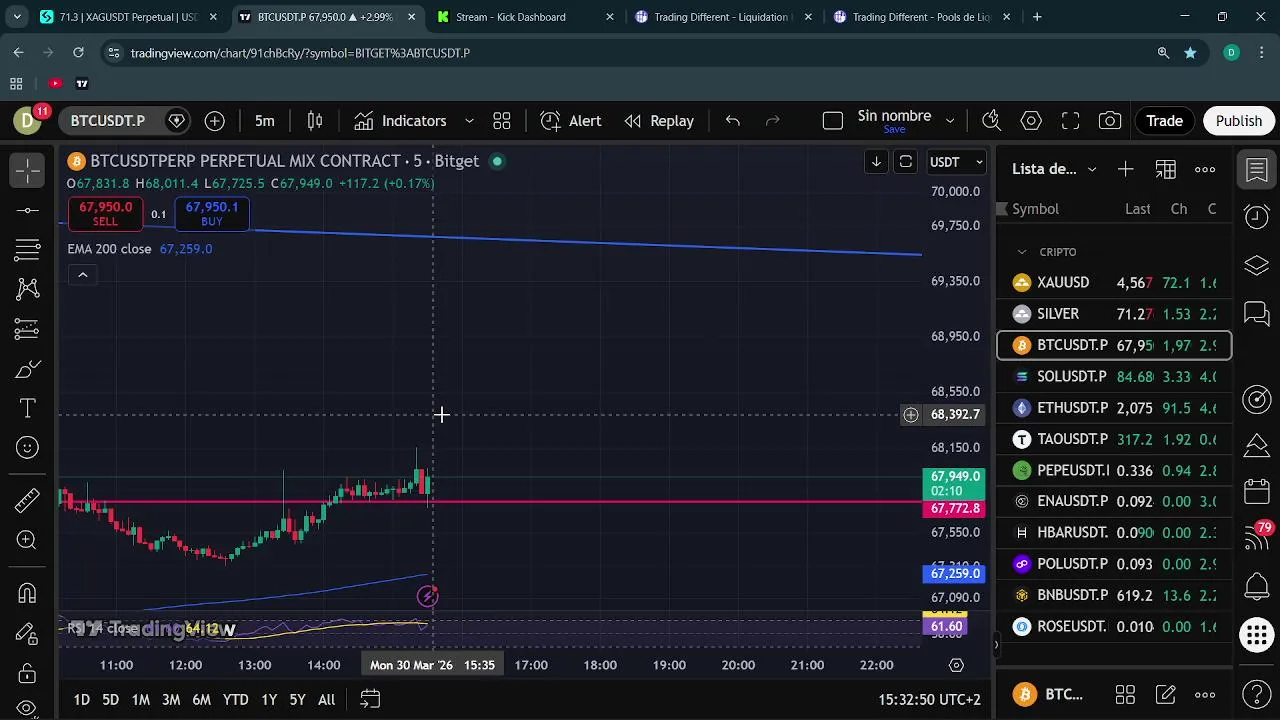Open the go to date calendar
The image size is (1280, 720).
click(370, 698)
